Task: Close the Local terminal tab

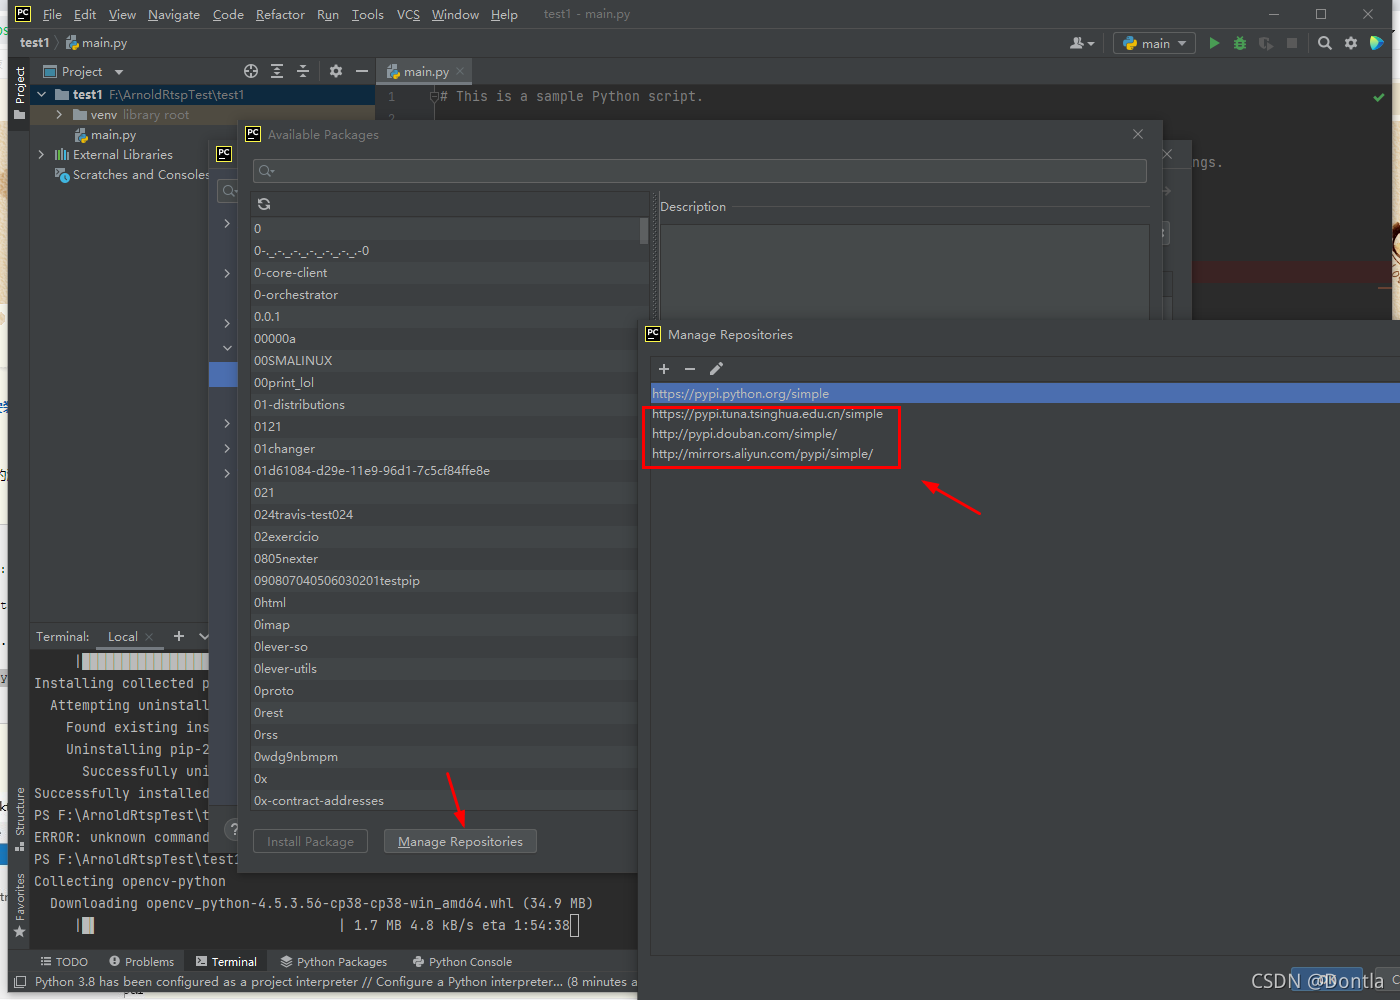Action: (x=149, y=637)
